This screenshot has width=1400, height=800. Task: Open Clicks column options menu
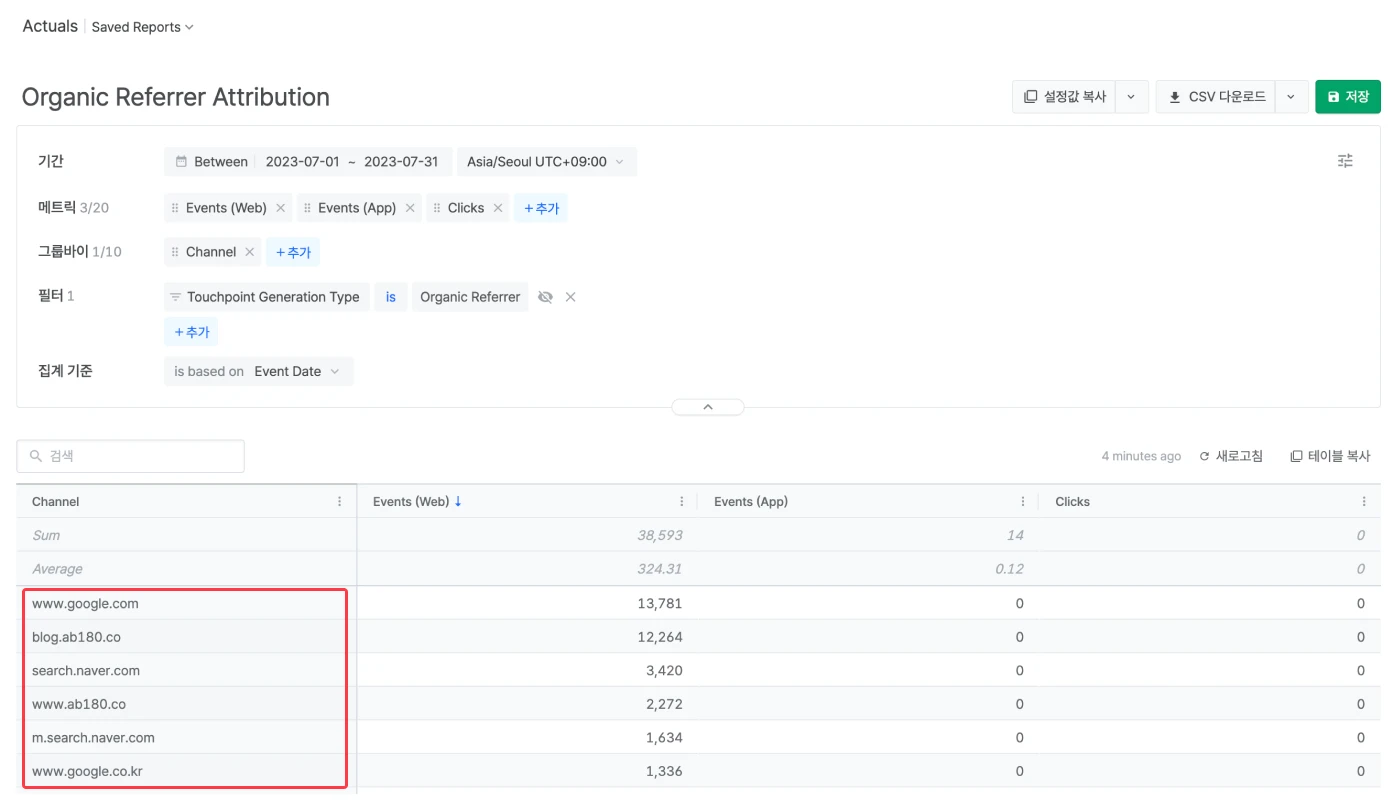(x=1364, y=502)
